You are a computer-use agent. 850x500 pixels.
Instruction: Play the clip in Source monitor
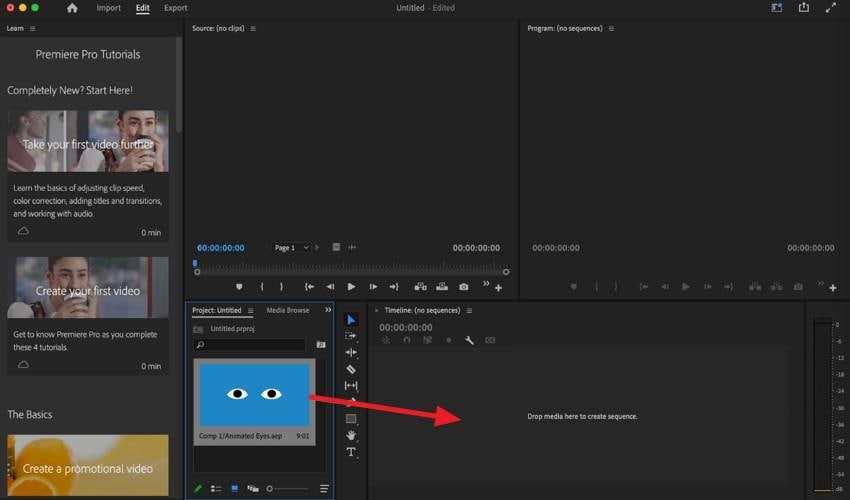point(351,286)
